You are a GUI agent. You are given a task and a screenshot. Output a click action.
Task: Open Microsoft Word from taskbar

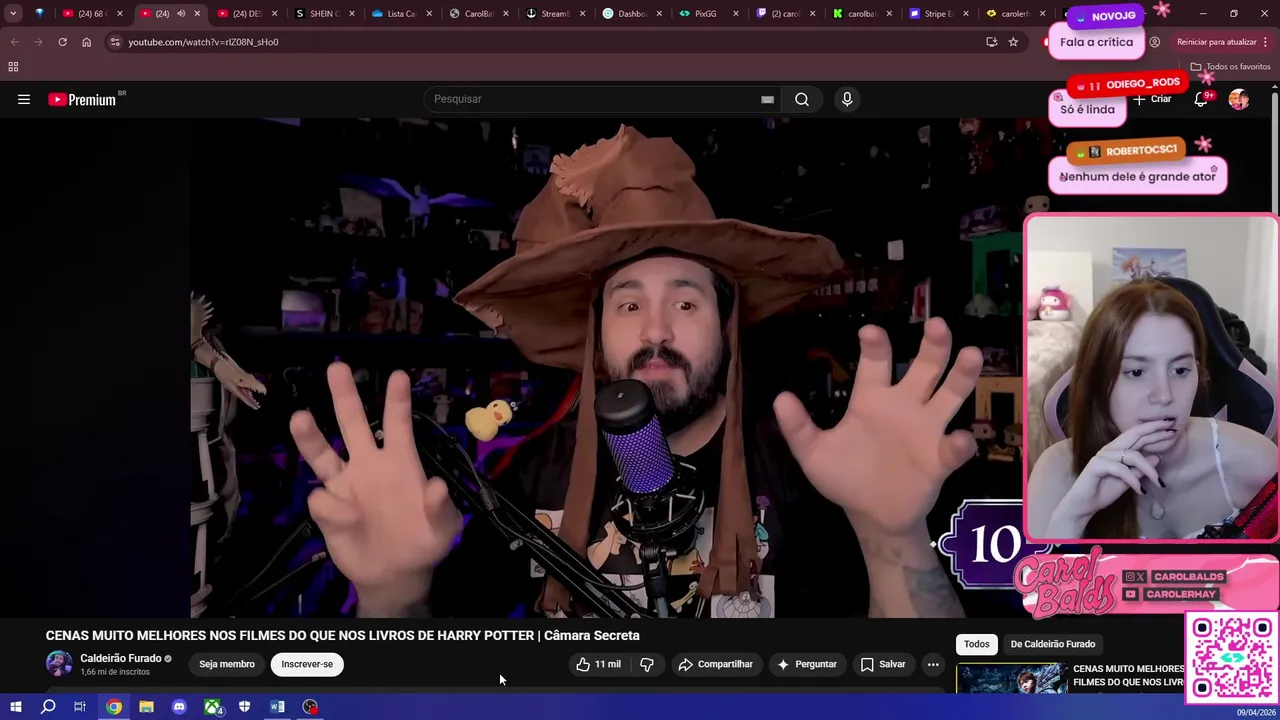pos(277,707)
